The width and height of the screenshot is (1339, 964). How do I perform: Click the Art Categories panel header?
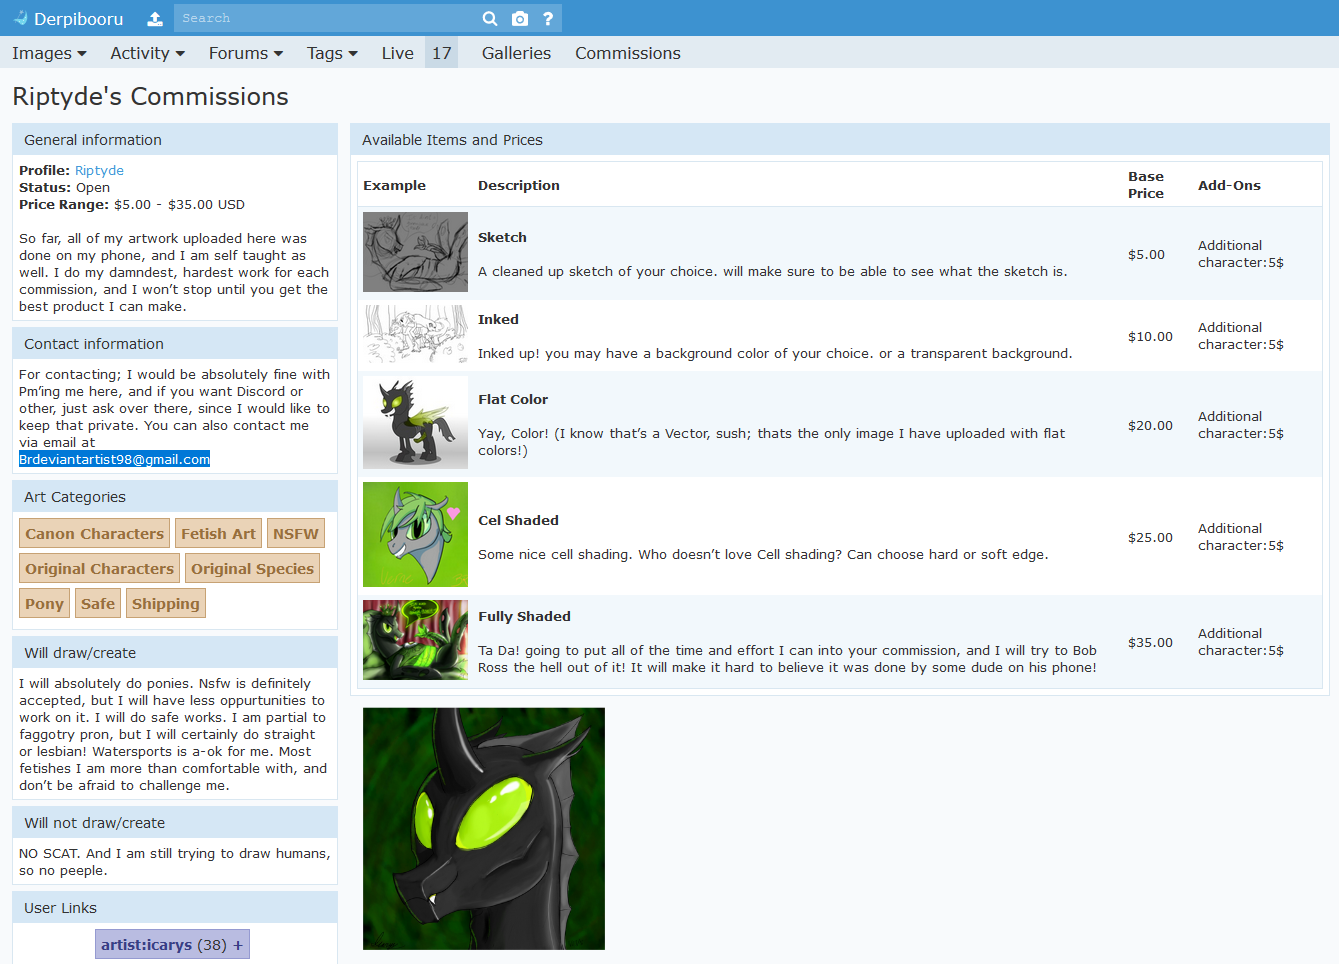coord(175,497)
